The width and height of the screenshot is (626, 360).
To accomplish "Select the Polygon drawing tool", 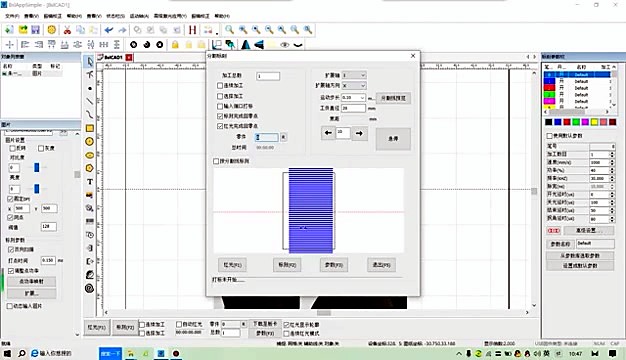I will coord(90,168).
